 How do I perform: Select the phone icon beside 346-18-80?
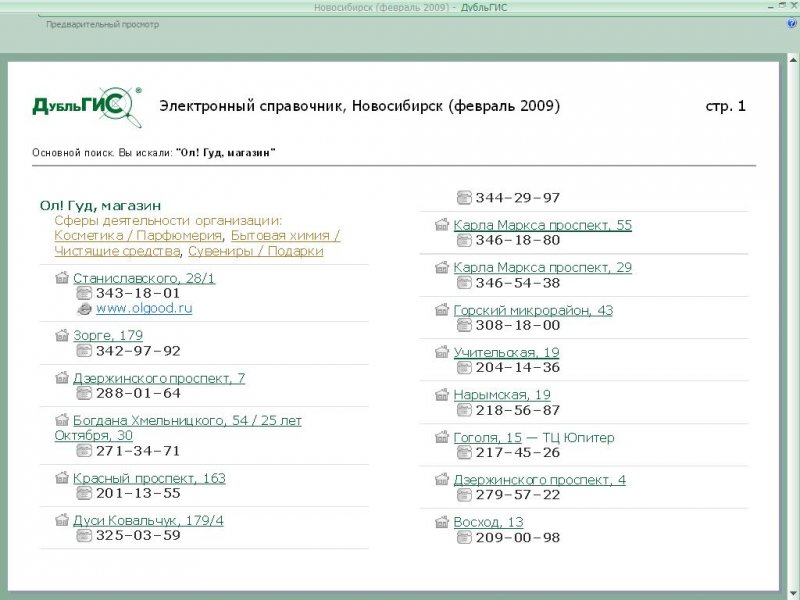464,240
